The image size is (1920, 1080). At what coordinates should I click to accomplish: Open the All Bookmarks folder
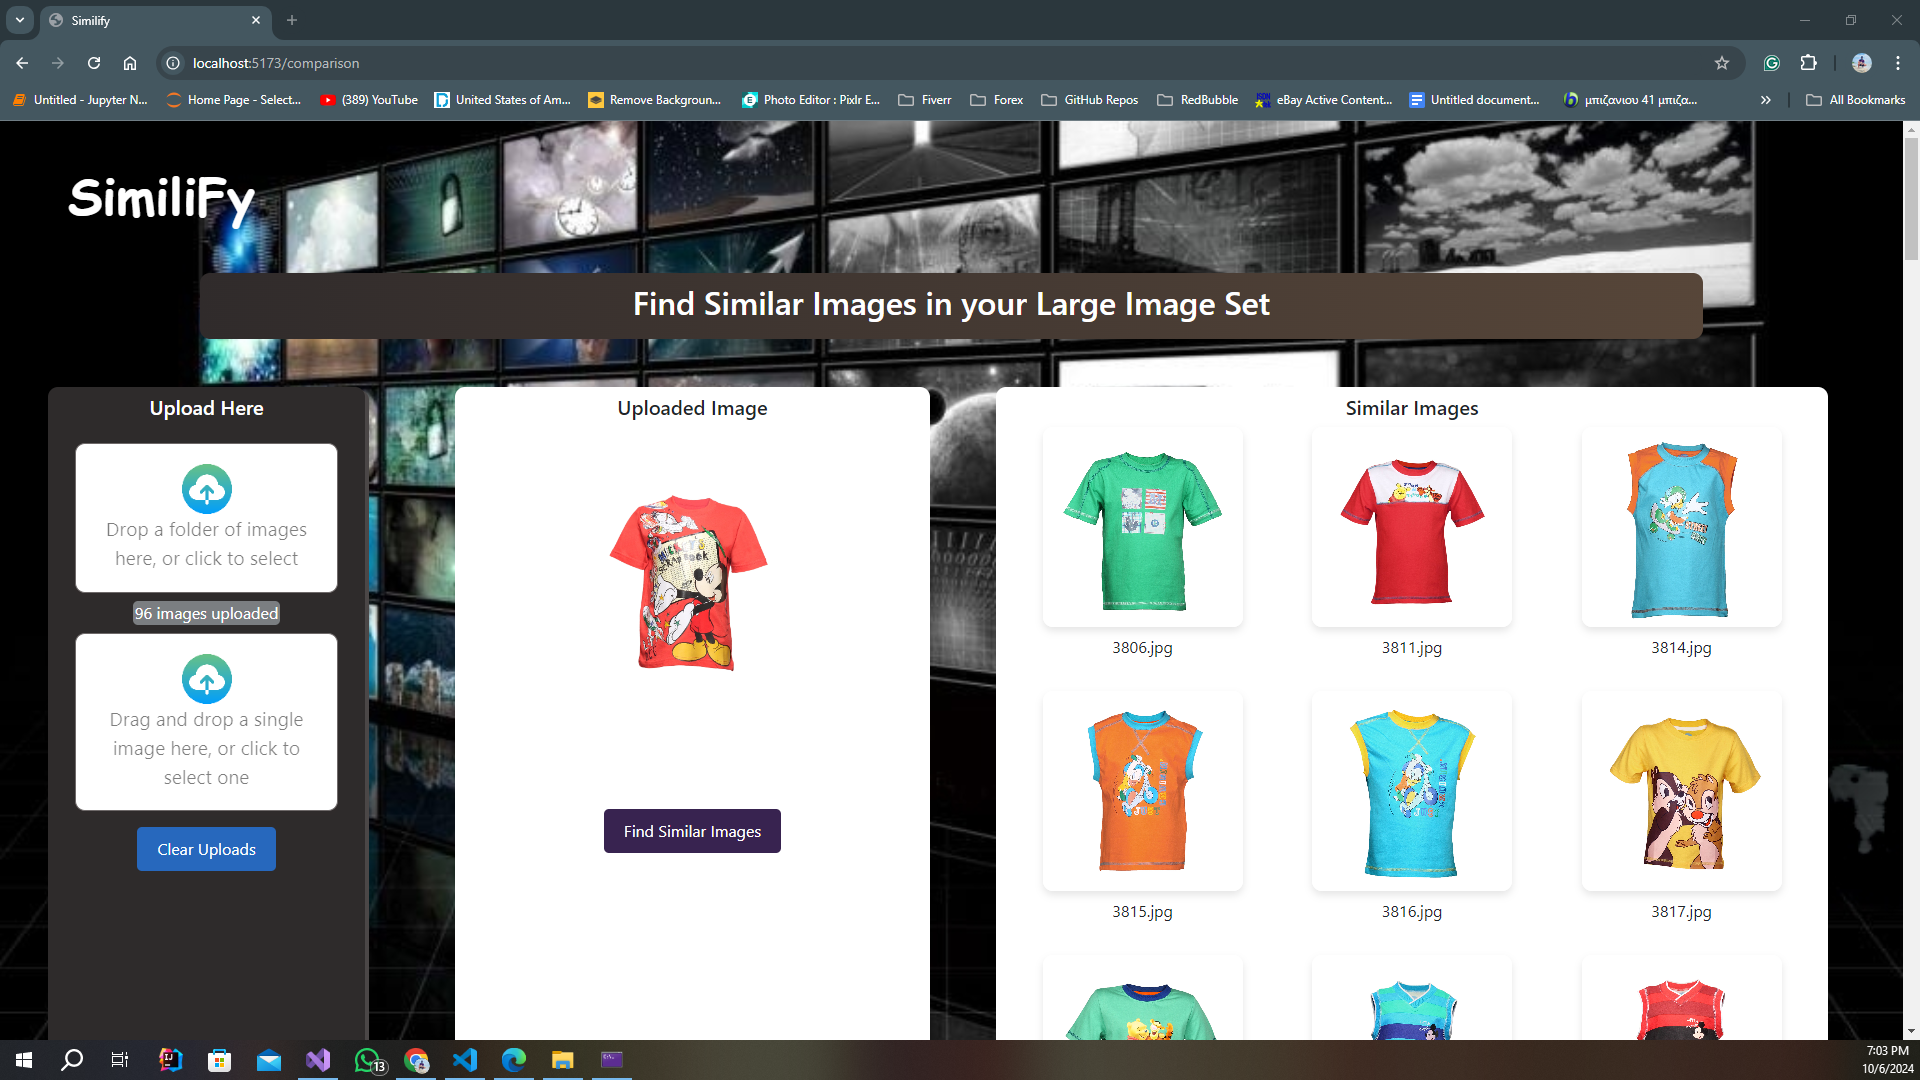[x=1856, y=100]
